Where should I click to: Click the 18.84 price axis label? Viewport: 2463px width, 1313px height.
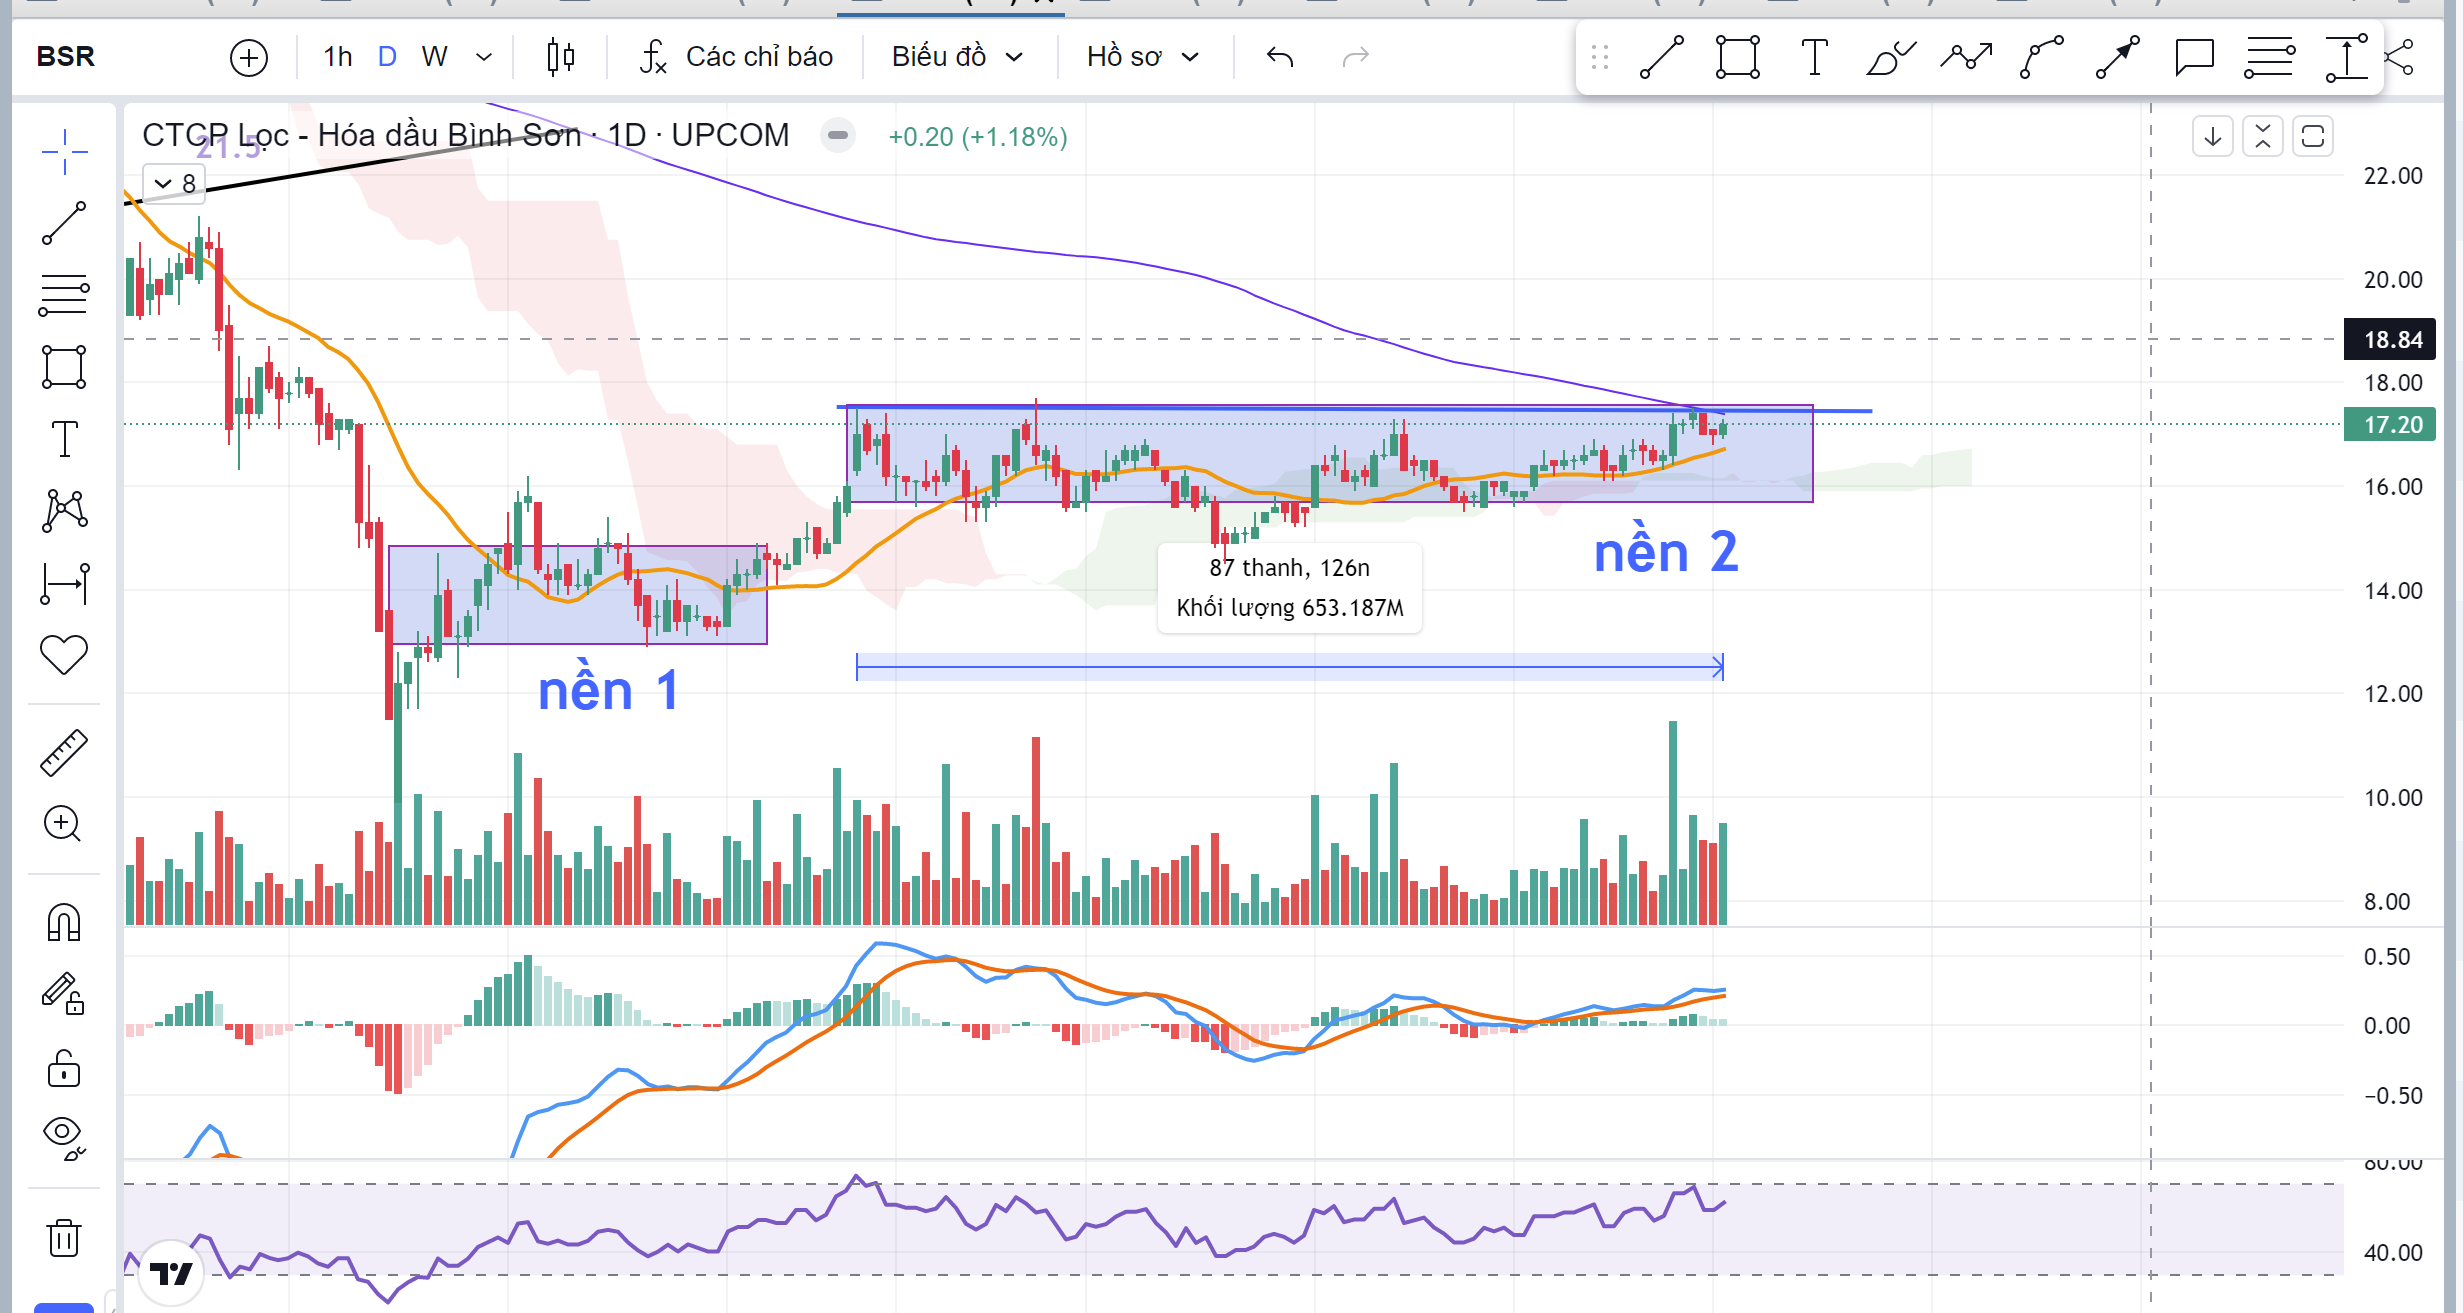[2392, 340]
